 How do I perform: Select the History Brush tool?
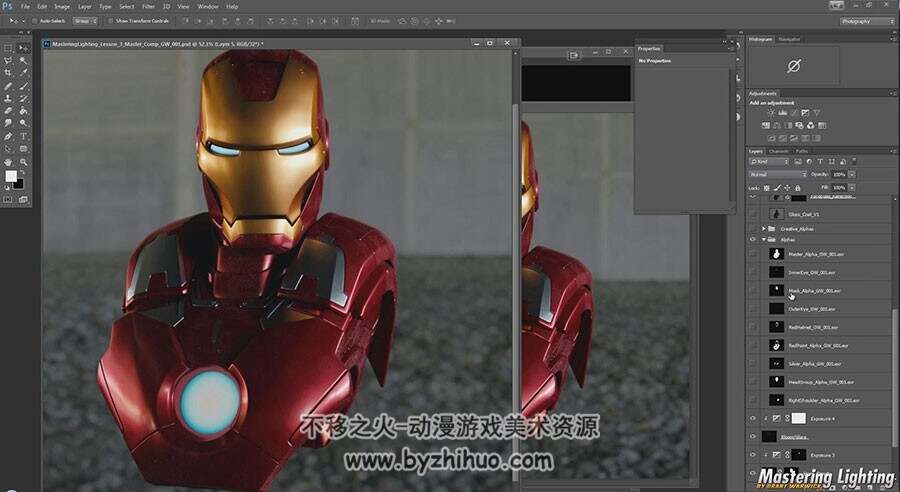pos(24,98)
